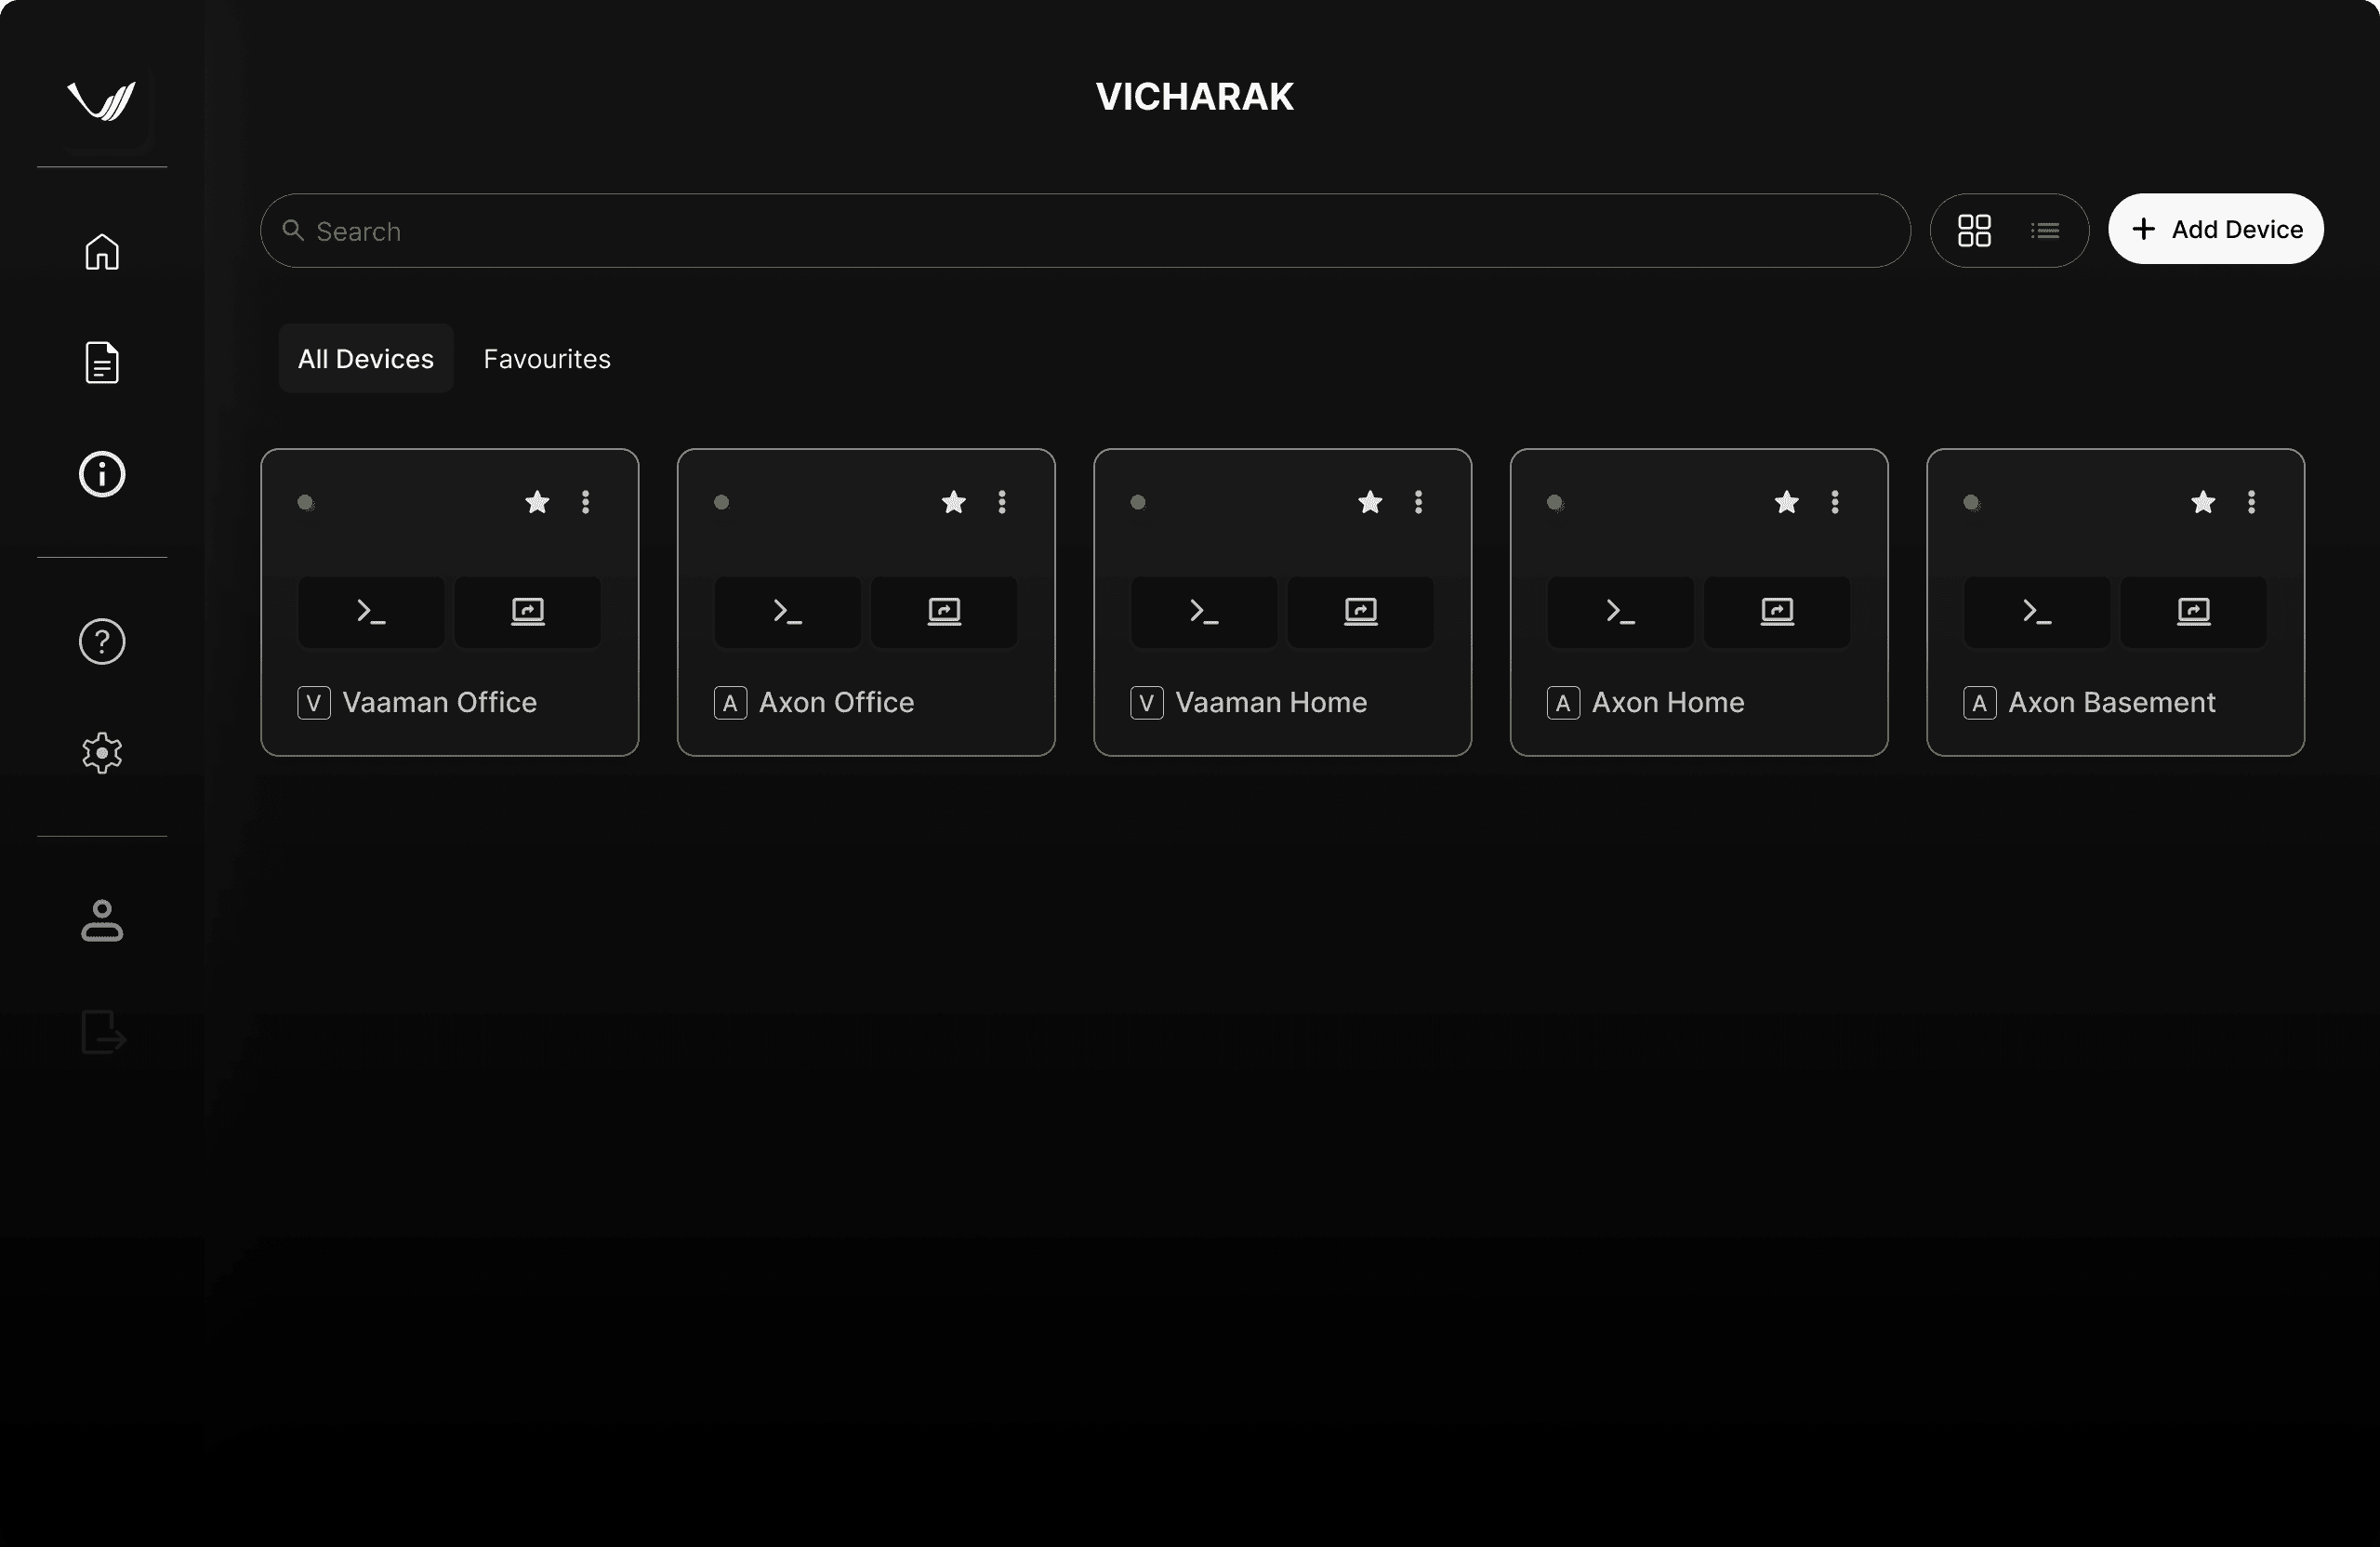Open terminal for Axon Basement
This screenshot has height=1547, width=2380.
[2037, 612]
